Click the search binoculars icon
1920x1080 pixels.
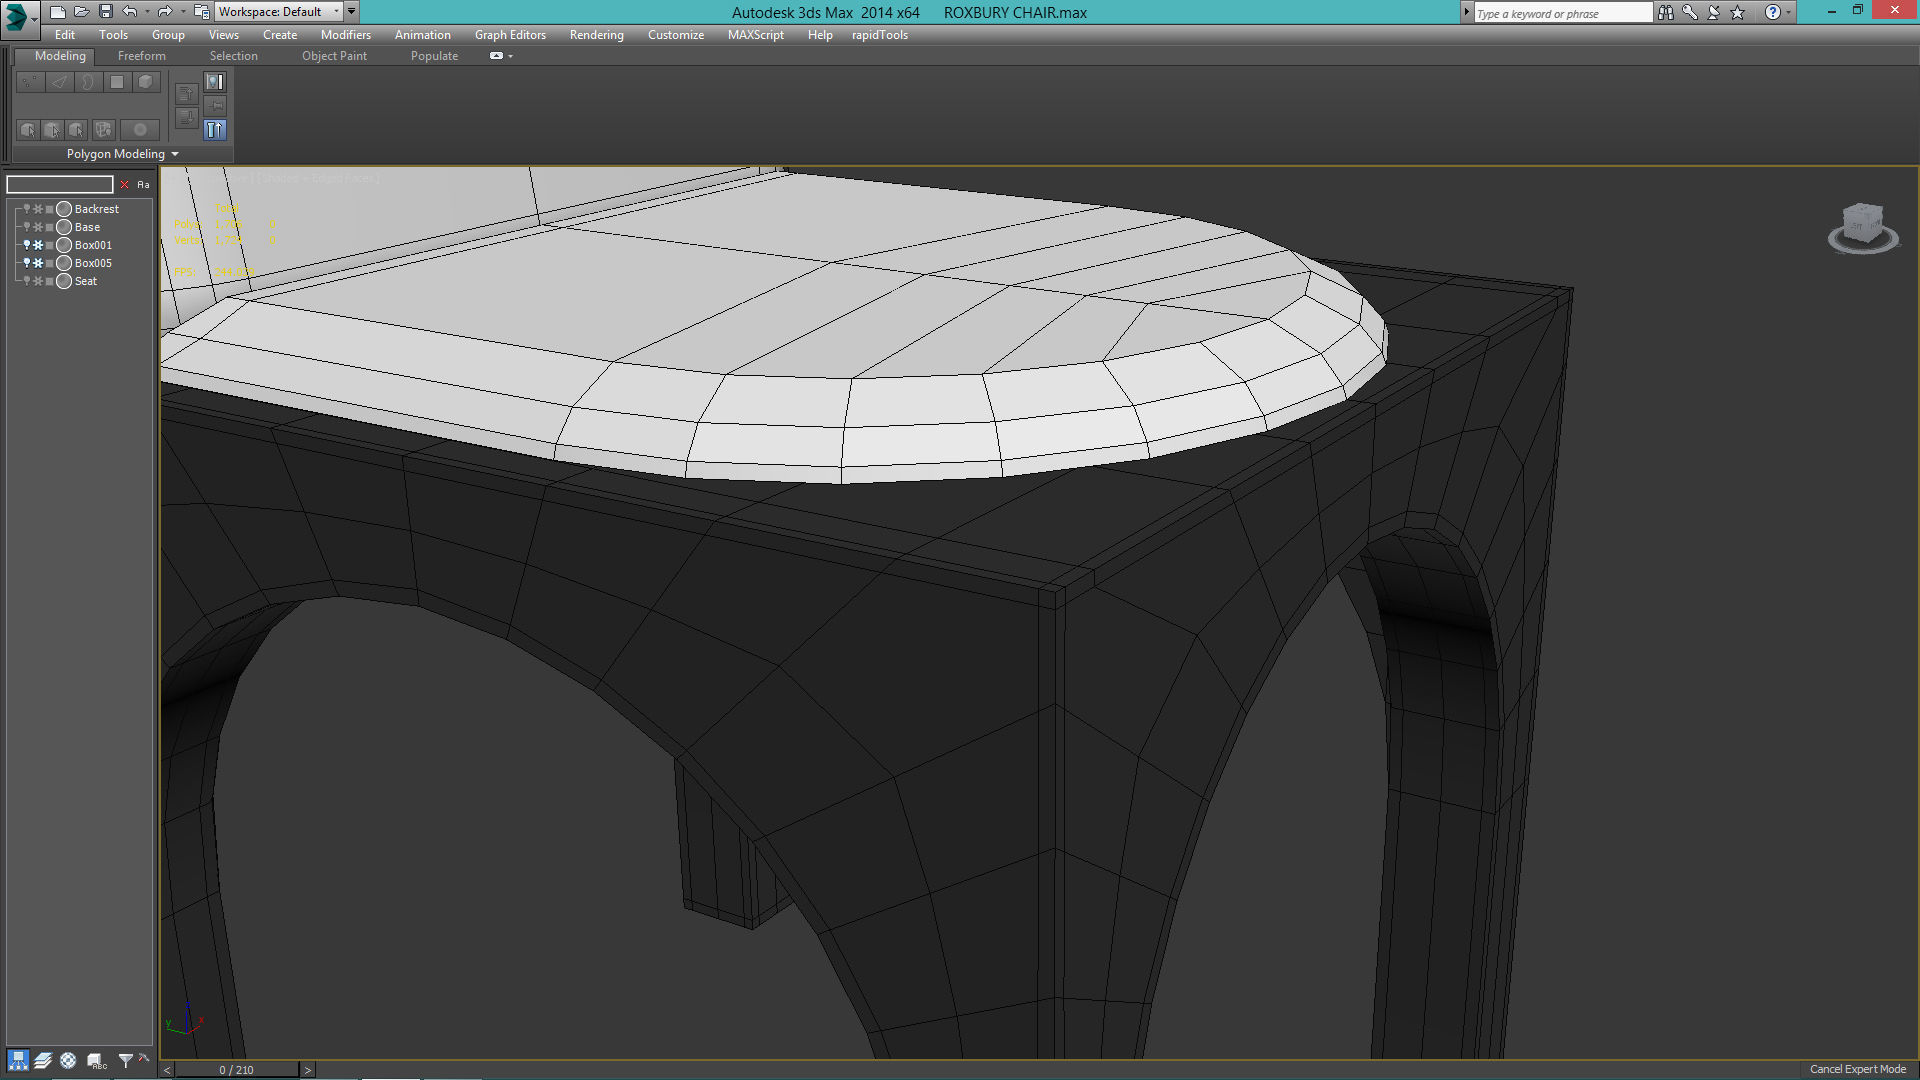(1665, 12)
